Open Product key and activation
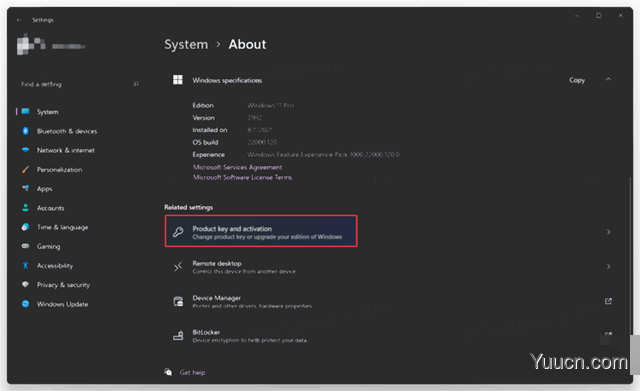The width and height of the screenshot is (640, 391). pos(261,231)
